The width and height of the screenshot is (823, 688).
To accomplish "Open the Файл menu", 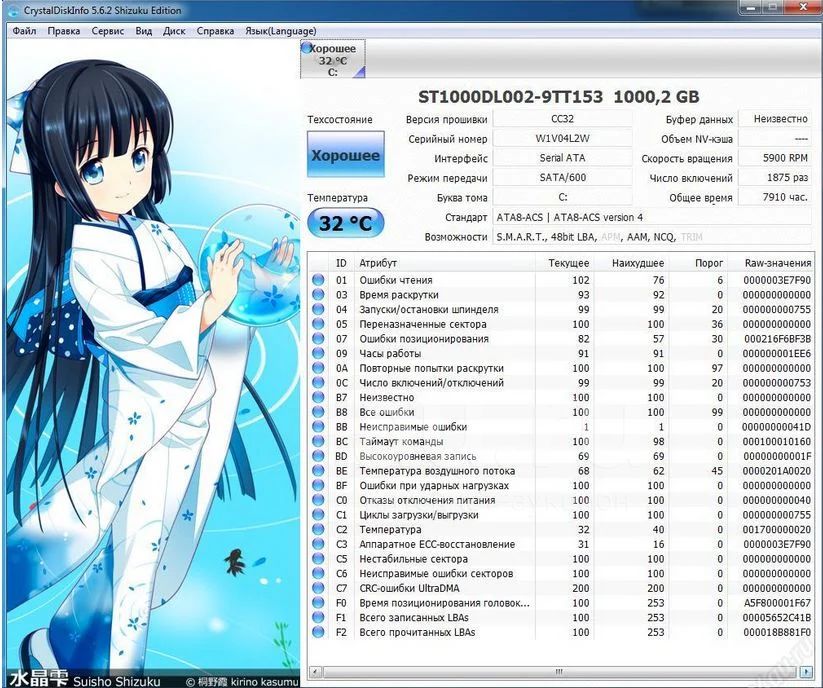I will (24, 31).
